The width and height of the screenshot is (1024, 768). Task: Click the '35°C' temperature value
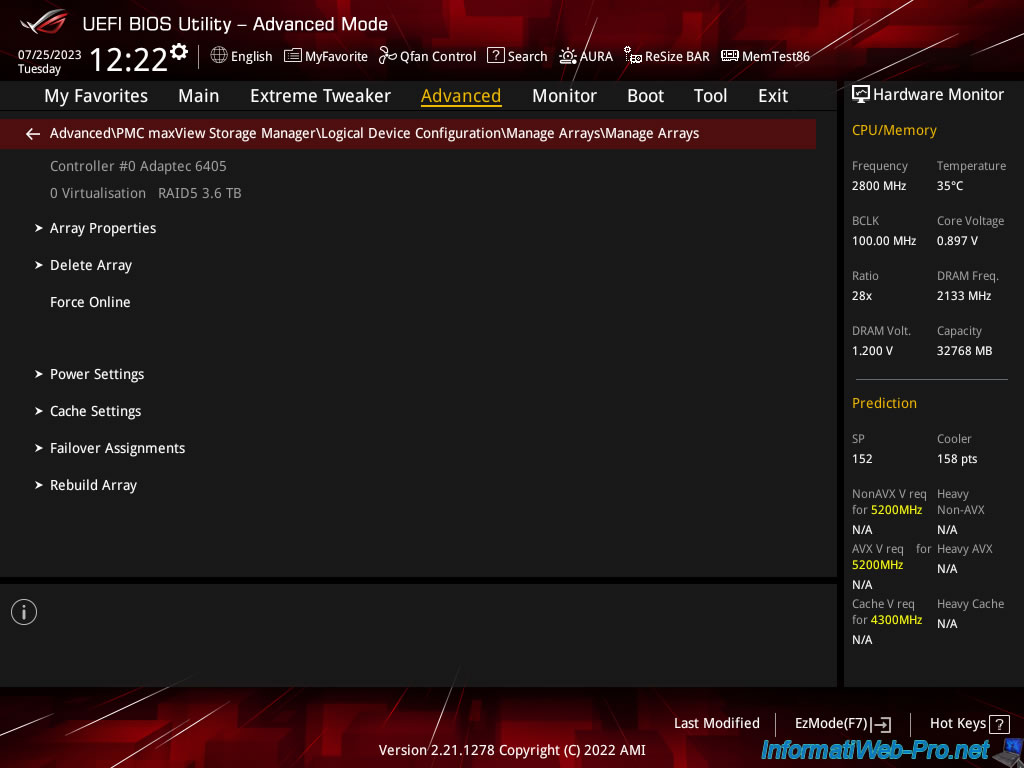click(950, 186)
